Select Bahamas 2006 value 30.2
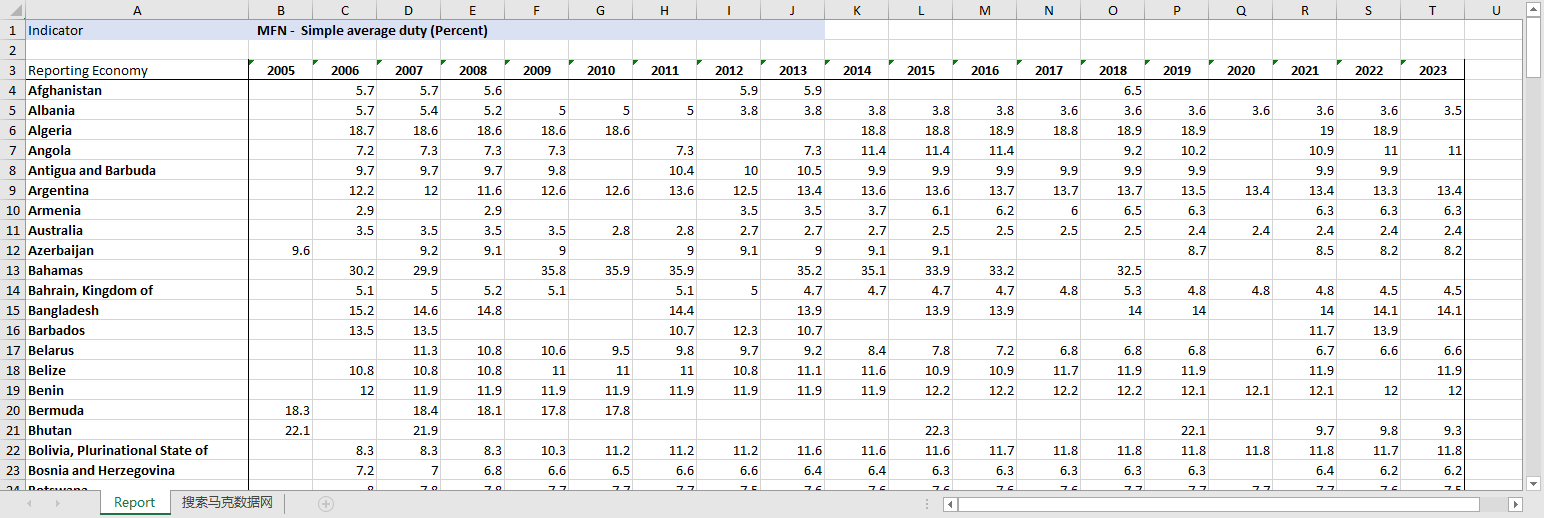Viewport: 1544px width, 518px height. (x=344, y=270)
